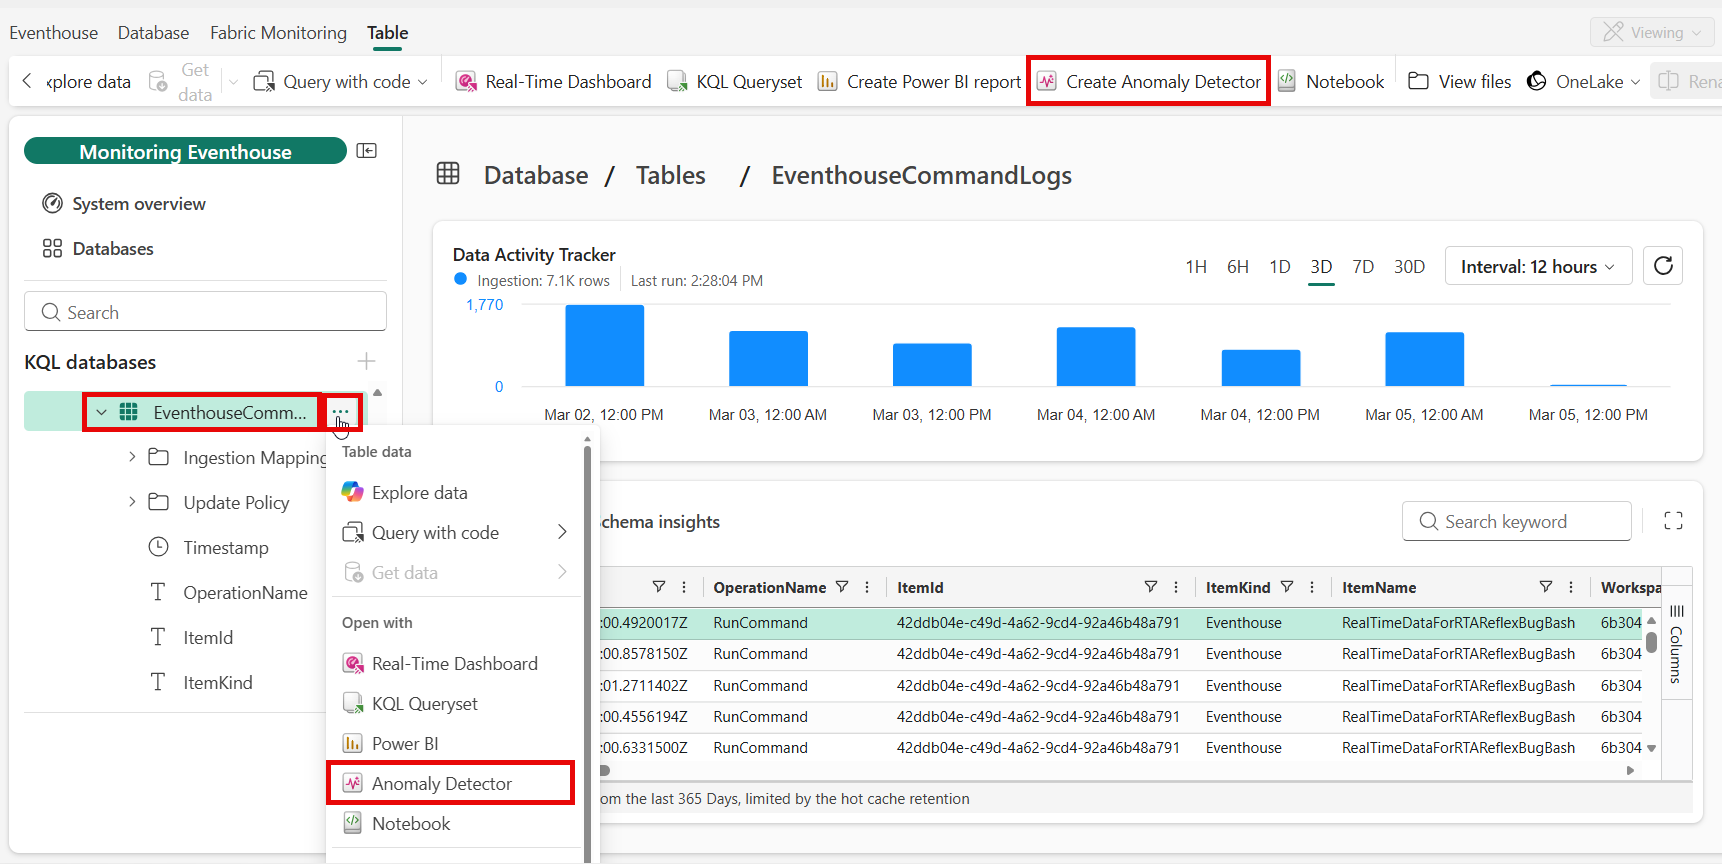Click the EventhouseComm... table icon
Screen dimensions: 1722x864
click(x=129, y=412)
